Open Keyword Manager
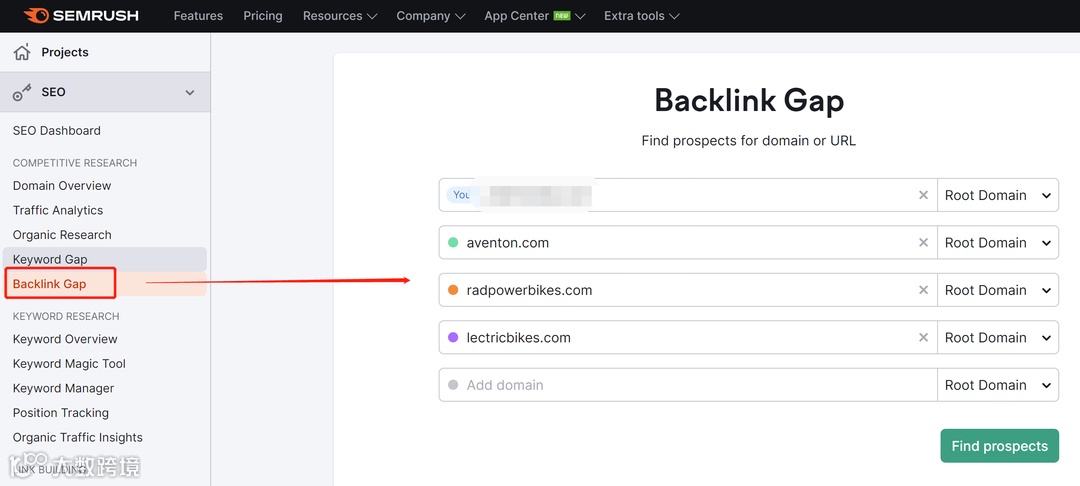Screen dimensions: 1080x486 point(63,388)
